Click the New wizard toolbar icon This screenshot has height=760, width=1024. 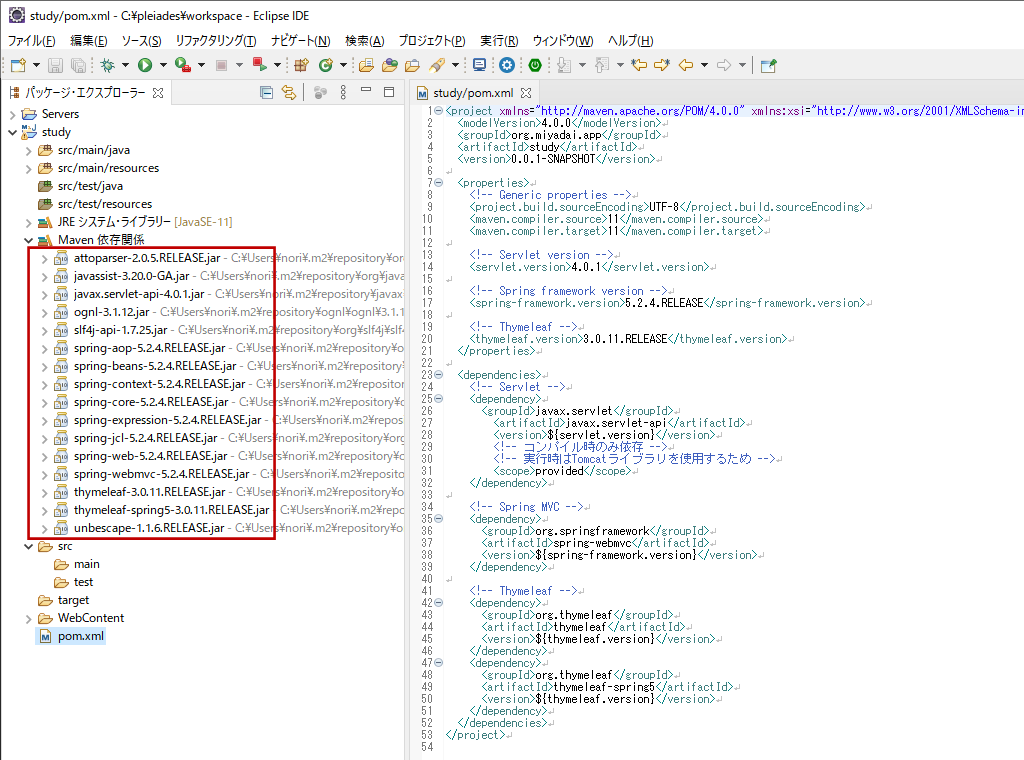click(x=18, y=65)
